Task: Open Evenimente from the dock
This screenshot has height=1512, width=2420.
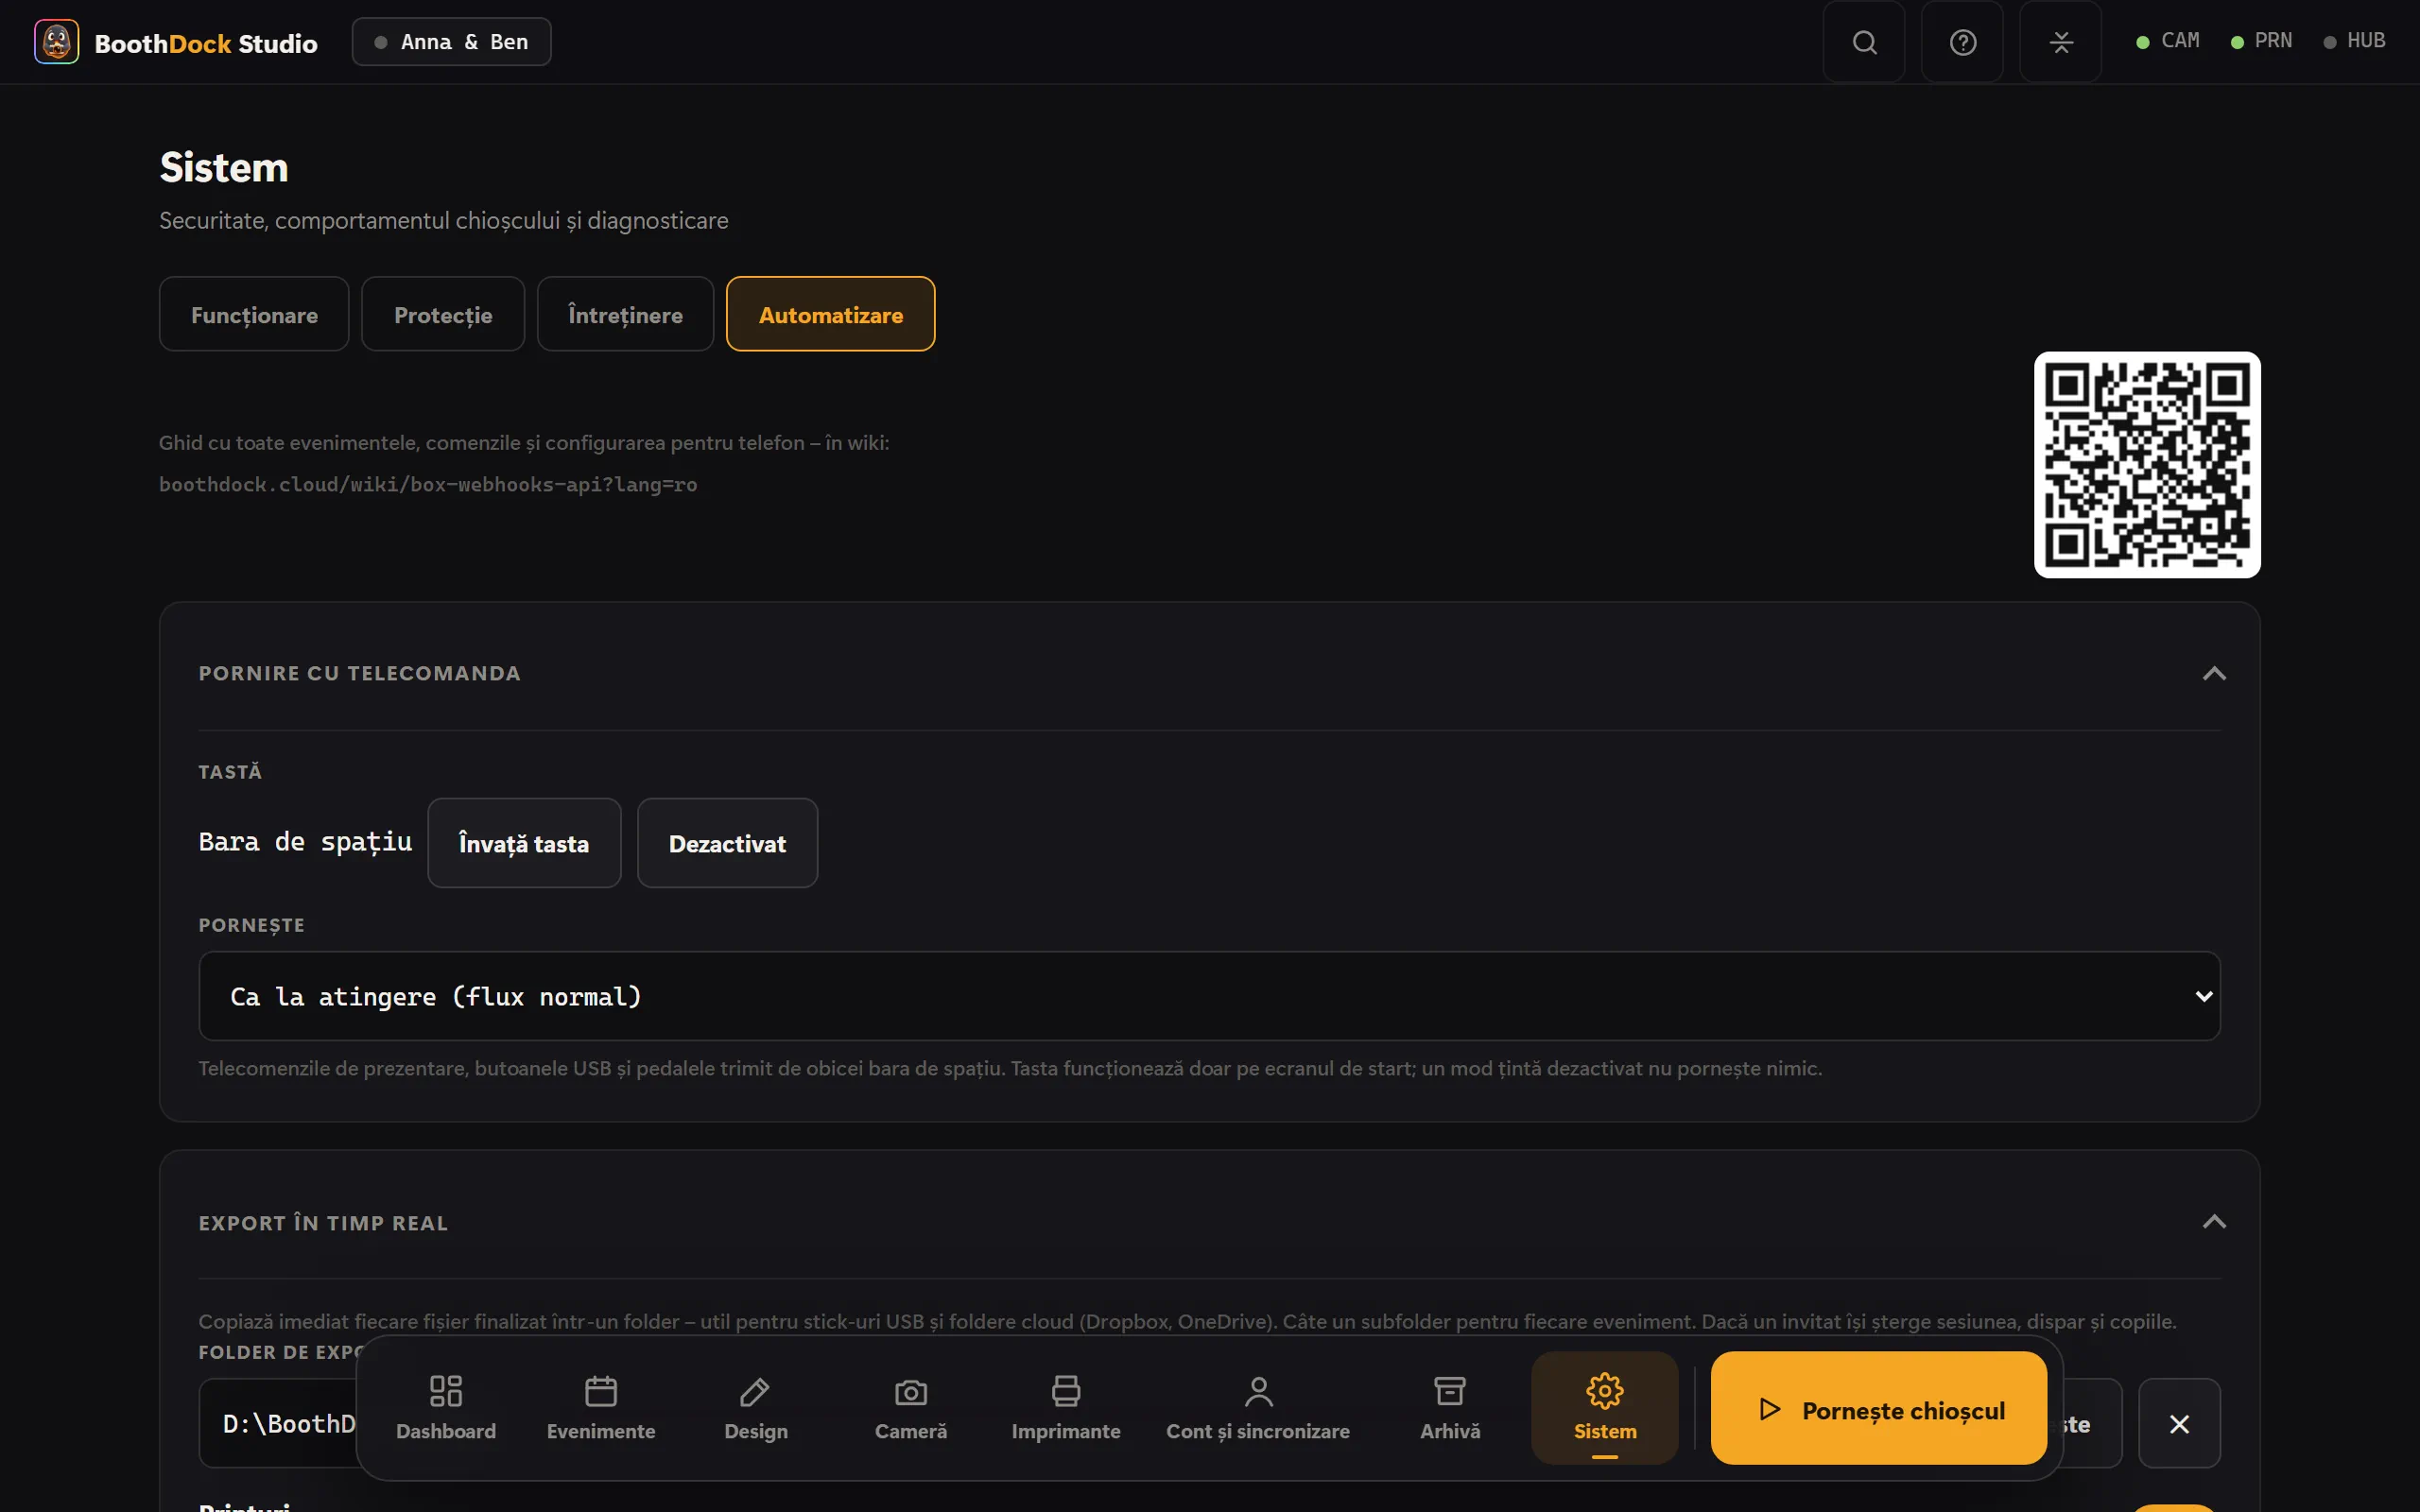Action: tap(601, 1408)
